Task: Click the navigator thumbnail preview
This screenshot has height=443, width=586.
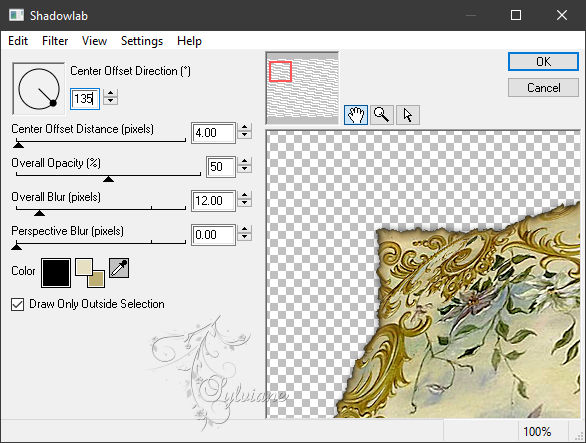Action: tap(302, 87)
